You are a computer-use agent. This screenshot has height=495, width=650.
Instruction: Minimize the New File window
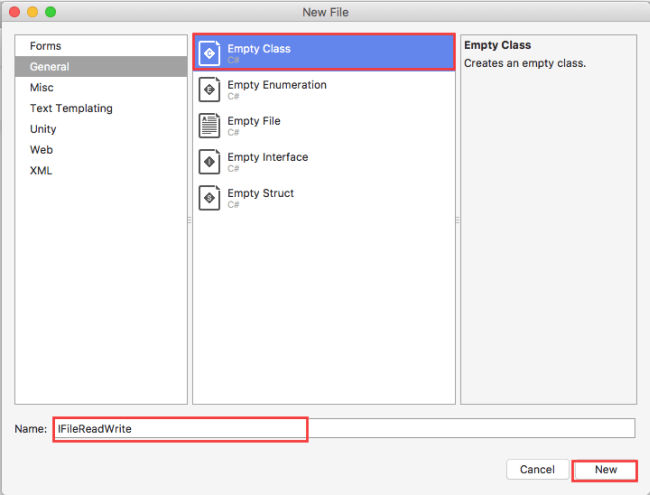point(32,11)
